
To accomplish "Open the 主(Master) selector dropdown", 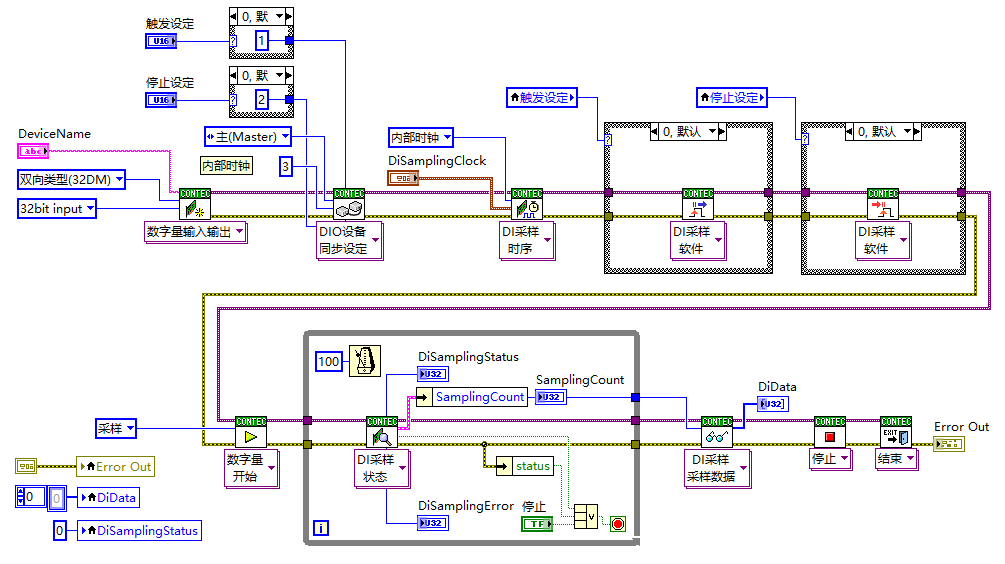I will click(248, 136).
